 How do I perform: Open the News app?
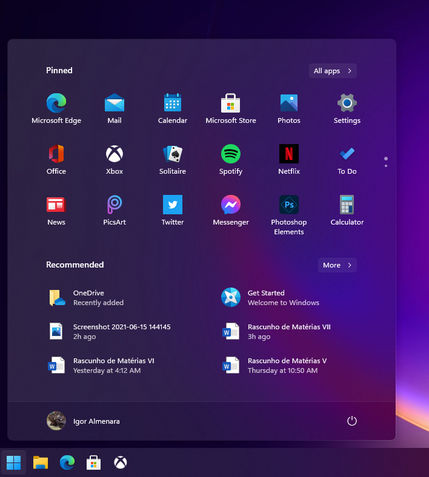pyautogui.click(x=56, y=211)
